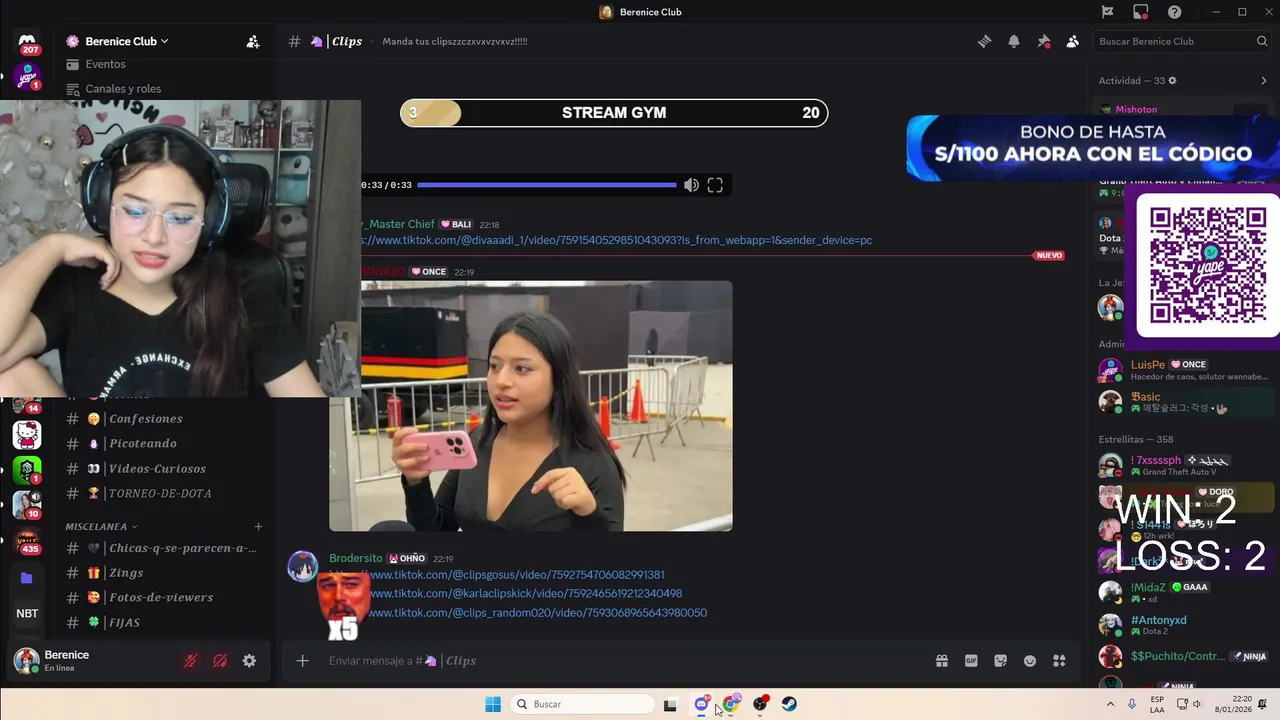1280x720 pixels.
Task: Mute the video player volume icon
Action: pyautogui.click(x=691, y=185)
